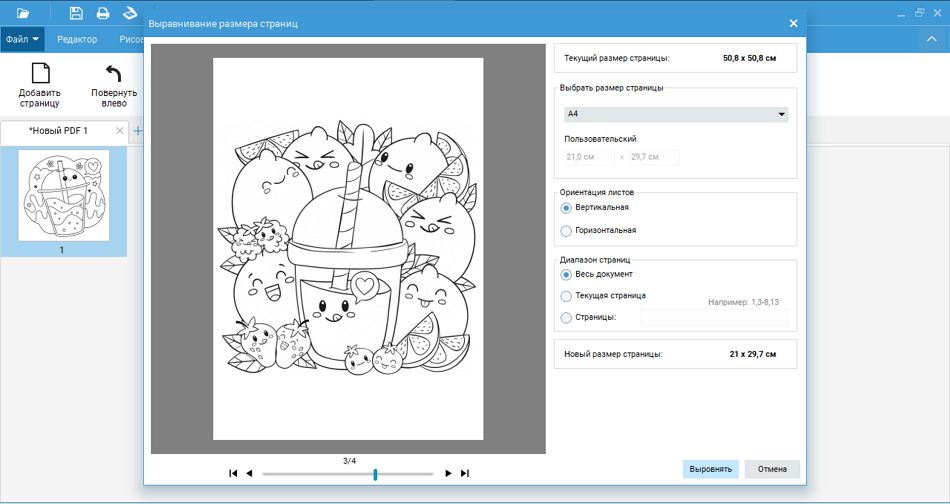The height and width of the screenshot is (504, 950).
Task: Go to previous preview page
Action: (249, 473)
